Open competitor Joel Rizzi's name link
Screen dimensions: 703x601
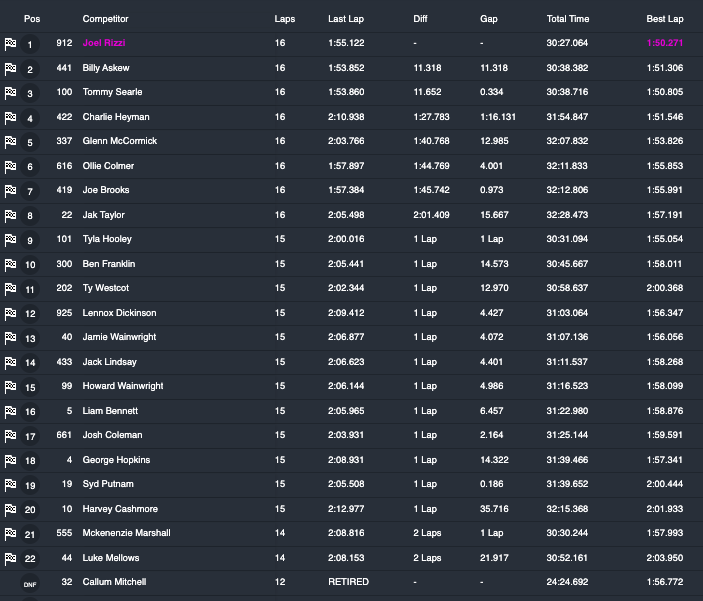coord(104,43)
